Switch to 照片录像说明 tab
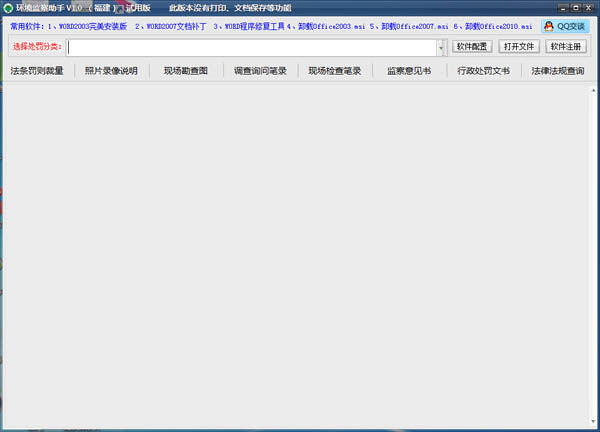 pyautogui.click(x=111, y=71)
